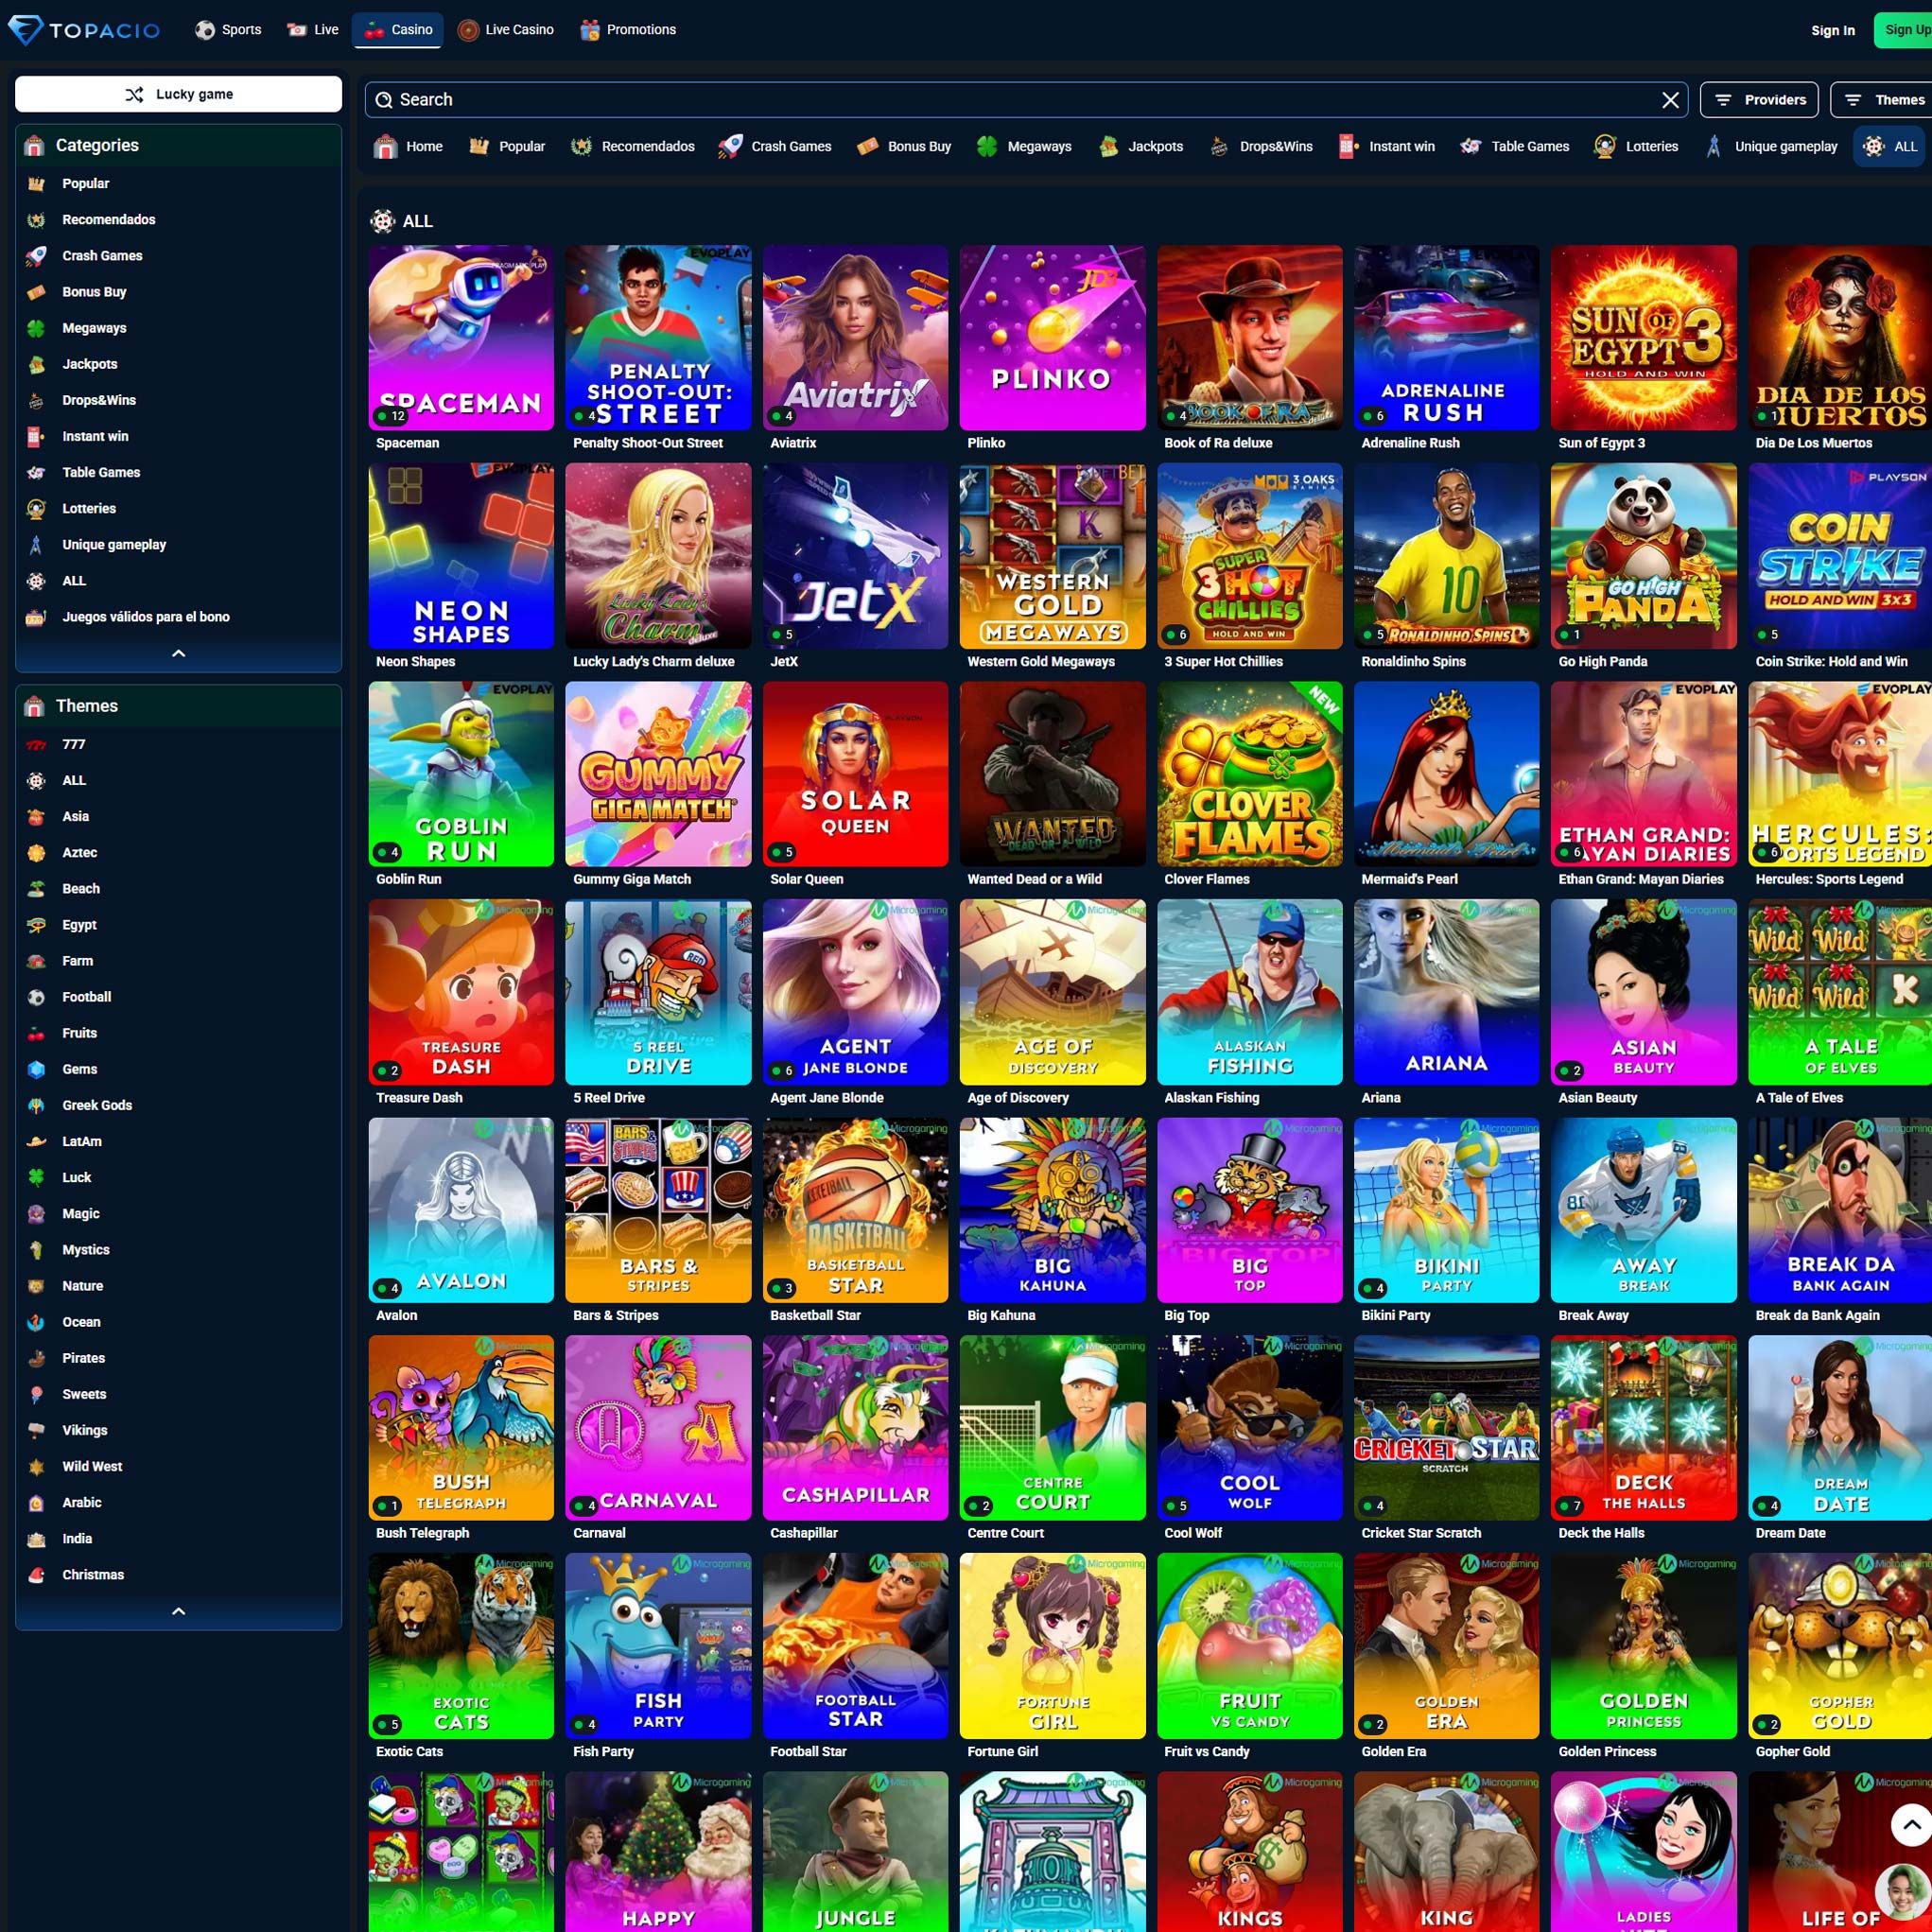Open 'Juegos válidos para el bono' category
This screenshot has width=1932, height=1932.
click(x=146, y=617)
